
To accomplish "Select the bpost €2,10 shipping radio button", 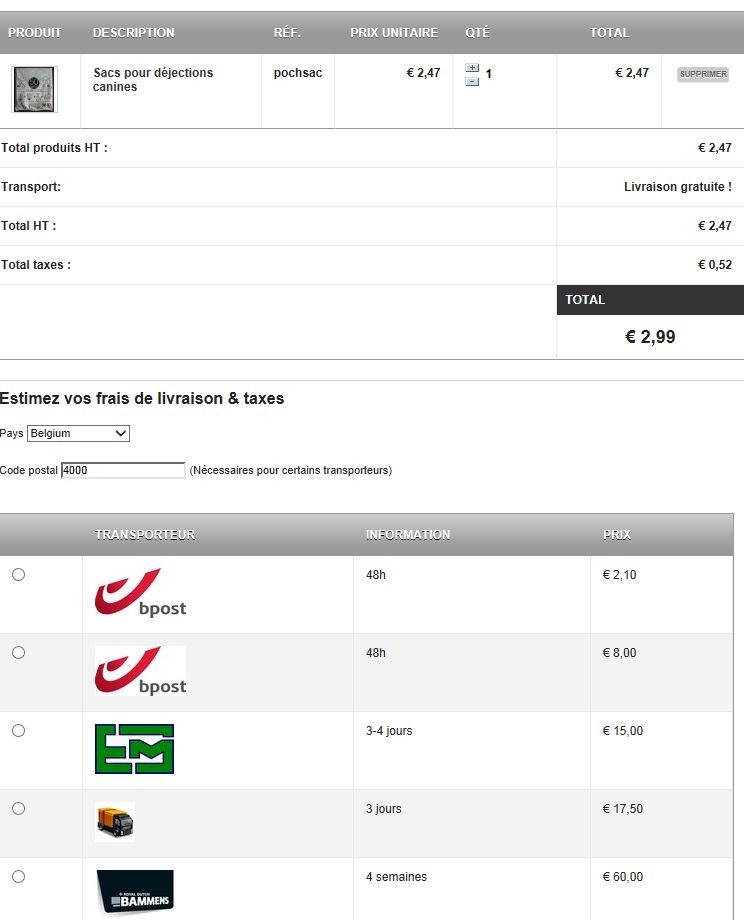I will click(18, 575).
